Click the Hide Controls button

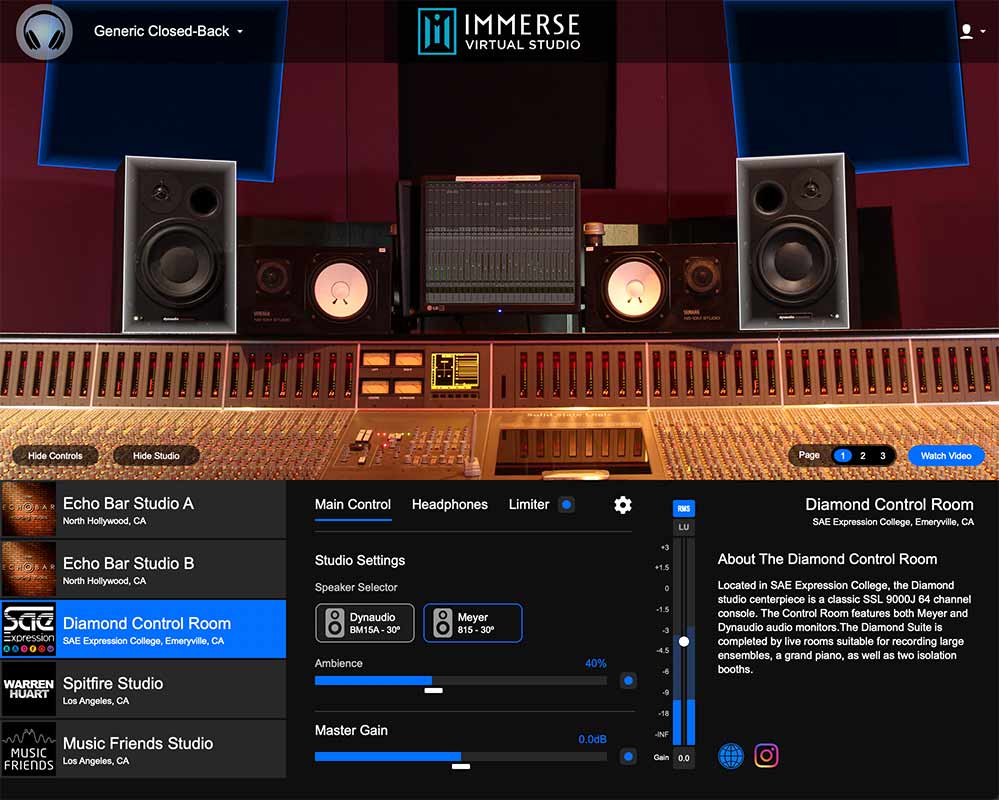(x=54, y=455)
